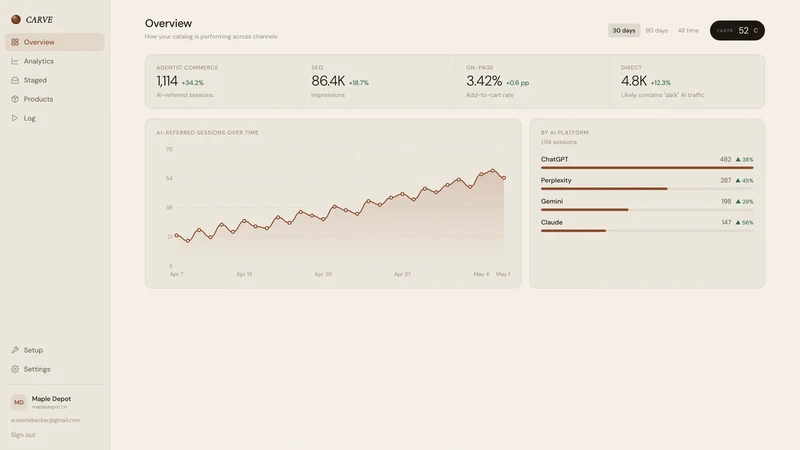Viewport: 800px width, 450px height.
Task: Go to the Staged section label
Action: pos(35,80)
